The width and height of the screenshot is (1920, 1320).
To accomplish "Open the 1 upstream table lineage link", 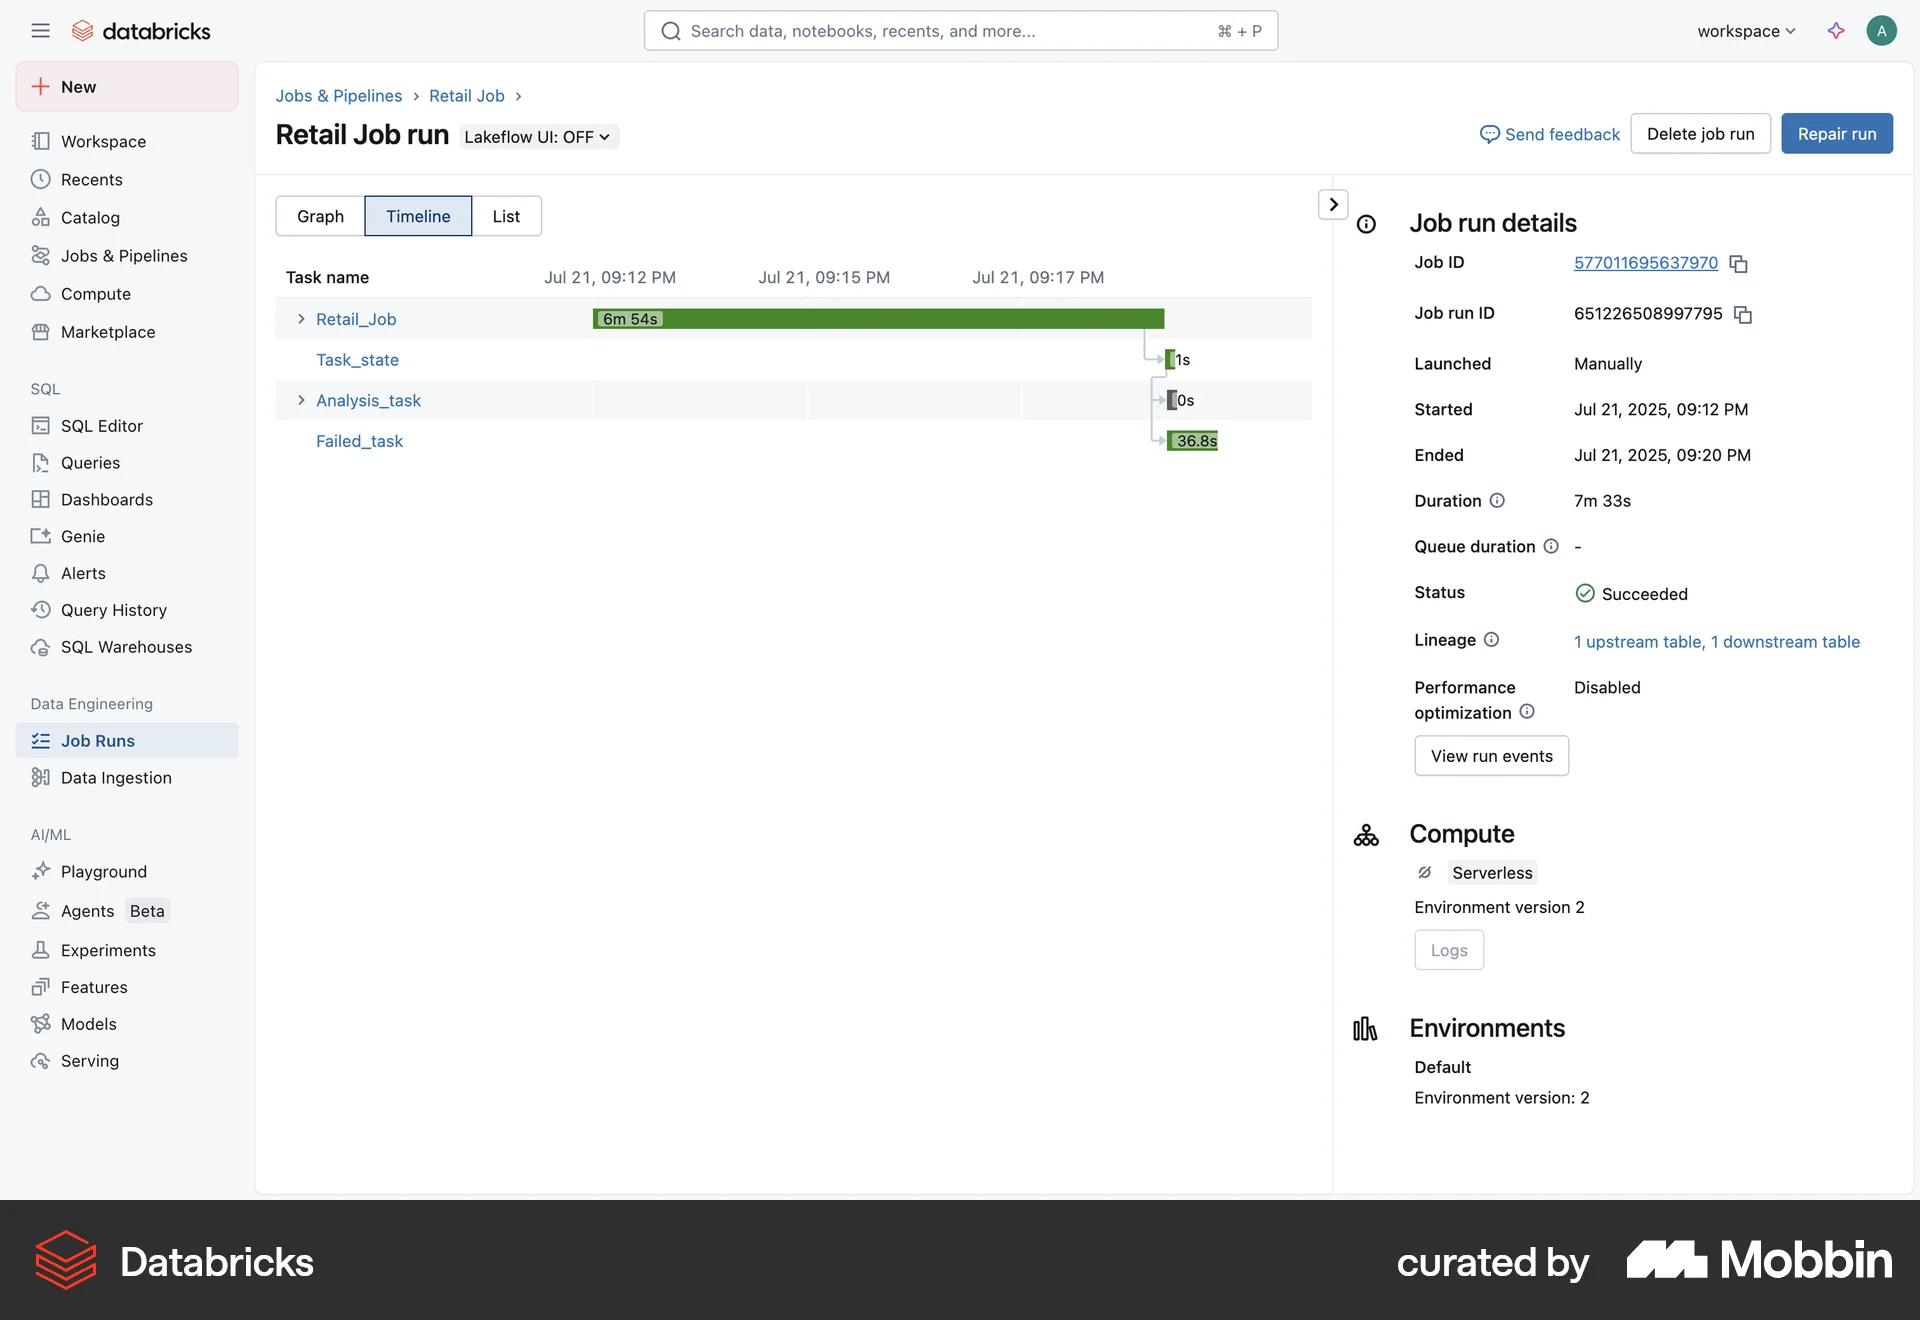I will 1637,641.
